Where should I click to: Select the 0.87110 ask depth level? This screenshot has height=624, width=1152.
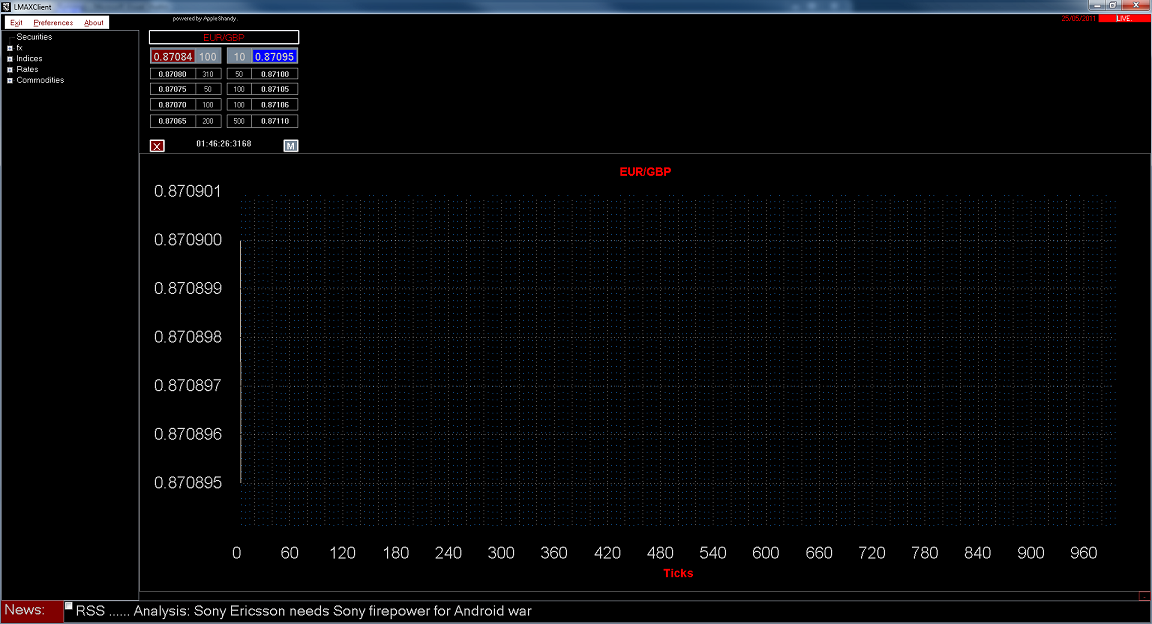(x=274, y=121)
